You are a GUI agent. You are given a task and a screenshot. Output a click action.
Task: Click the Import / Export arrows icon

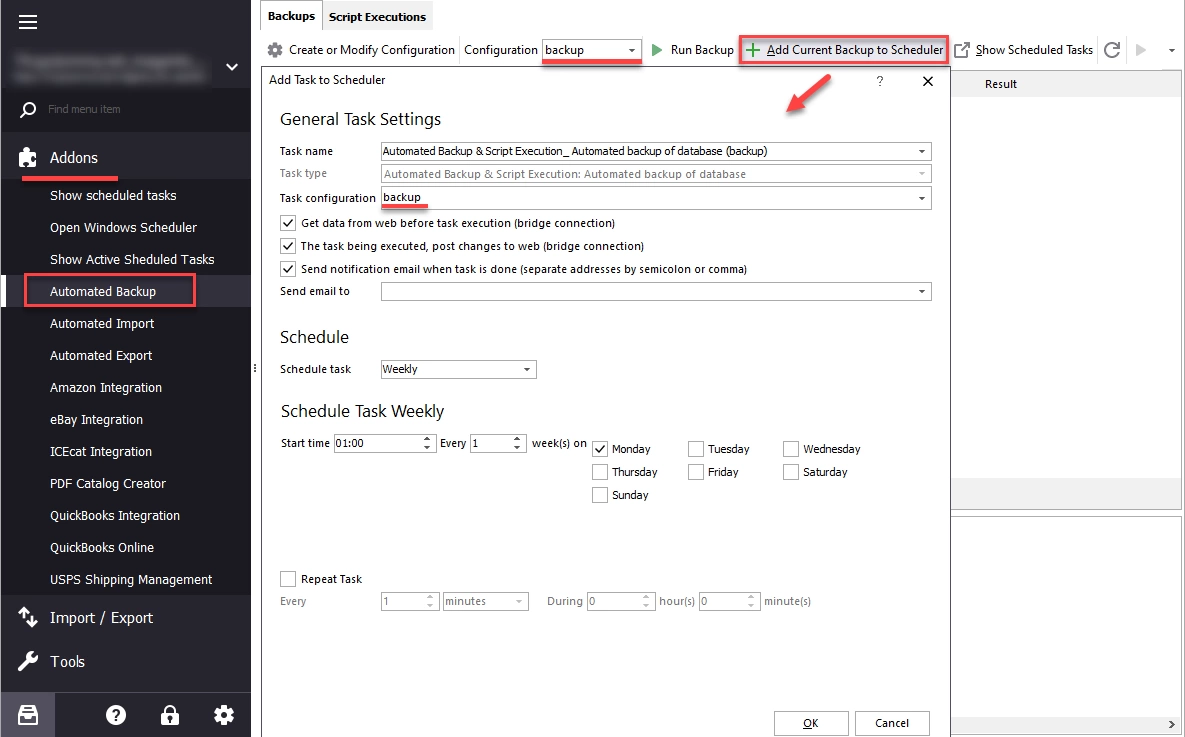pos(28,618)
